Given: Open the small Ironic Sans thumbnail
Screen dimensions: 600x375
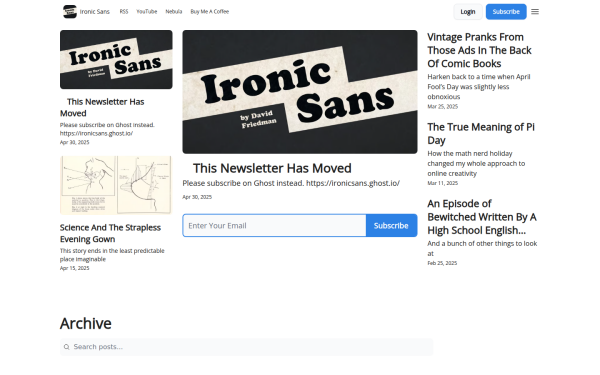Looking at the screenshot, I should click(x=116, y=60).
